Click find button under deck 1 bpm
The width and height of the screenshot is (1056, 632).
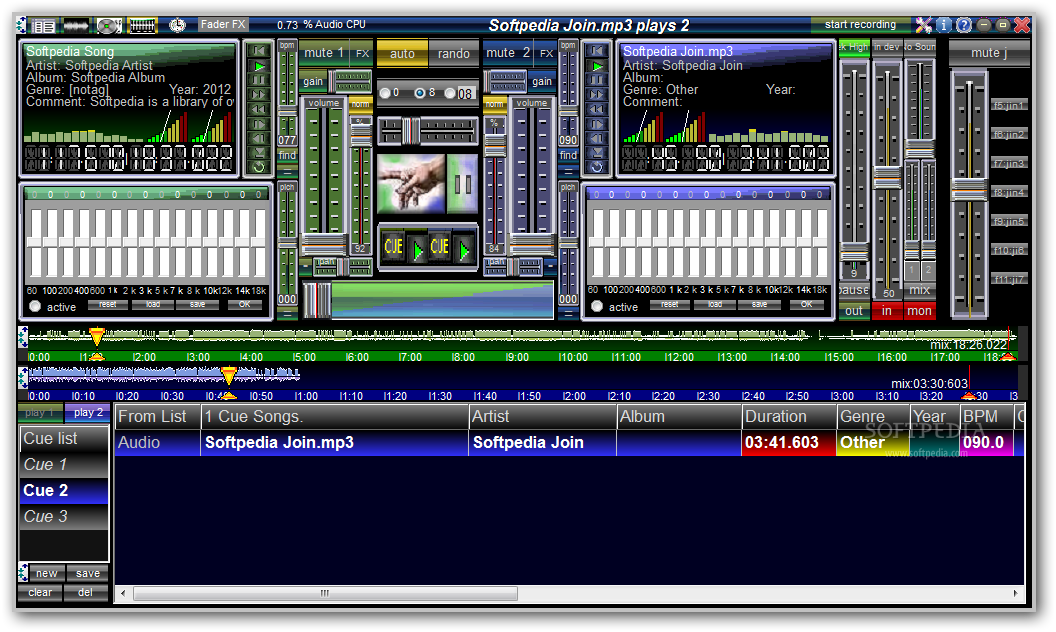pyautogui.click(x=287, y=155)
